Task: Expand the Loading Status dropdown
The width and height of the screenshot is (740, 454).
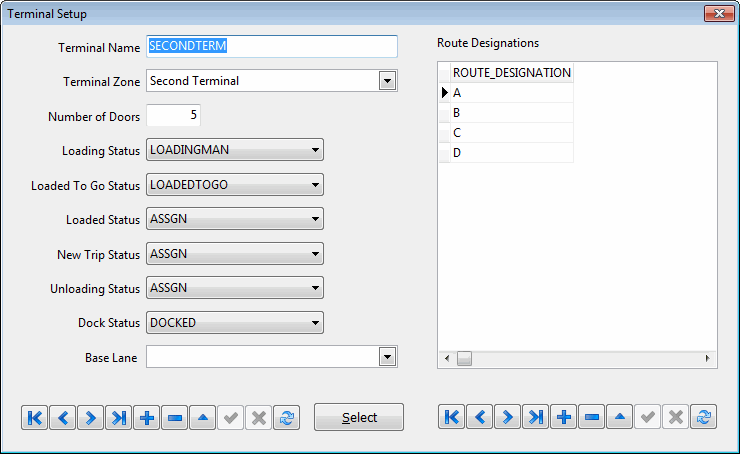Action: click(x=315, y=150)
